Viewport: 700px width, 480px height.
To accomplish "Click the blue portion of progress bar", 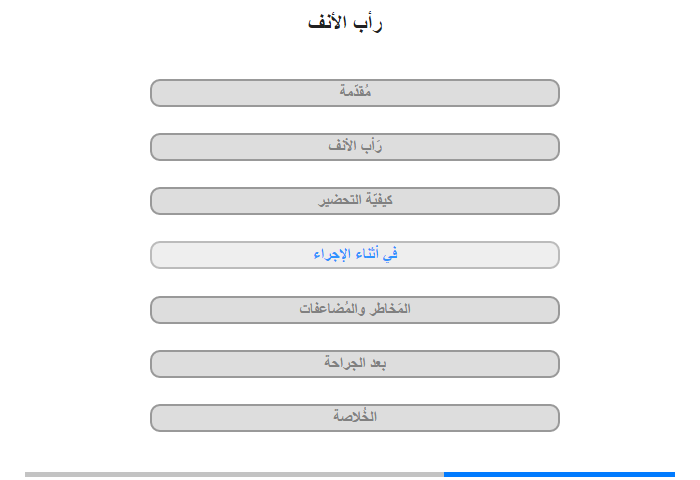I will 559,474.
